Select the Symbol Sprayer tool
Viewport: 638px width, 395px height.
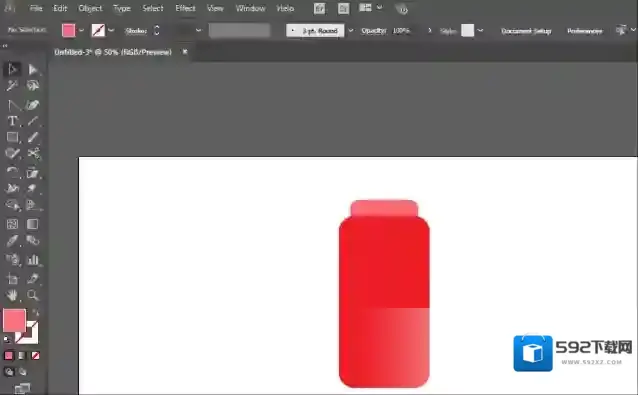click(x=12, y=260)
